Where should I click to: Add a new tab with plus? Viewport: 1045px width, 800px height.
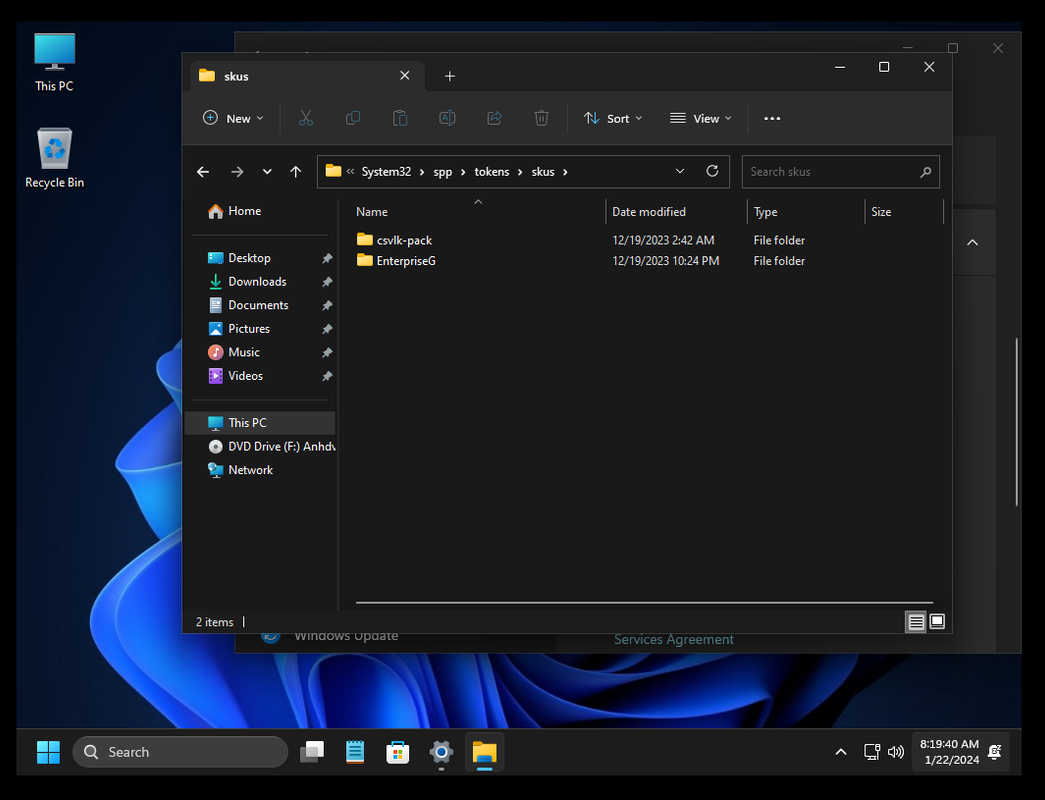pyautogui.click(x=450, y=76)
